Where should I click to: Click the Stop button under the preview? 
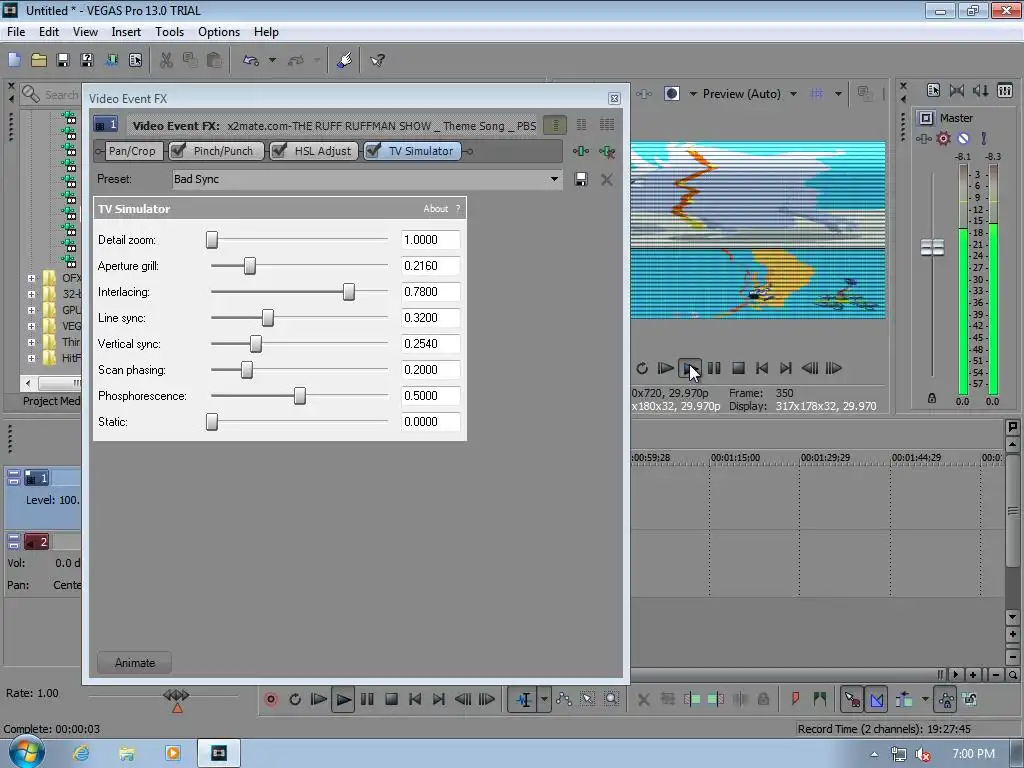point(738,368)
